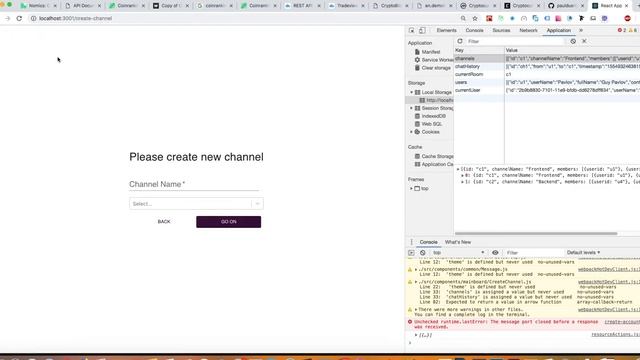Click the red error count badge in DevTools
The height and width of the screenshot is (360, 640).
point(622,31)
